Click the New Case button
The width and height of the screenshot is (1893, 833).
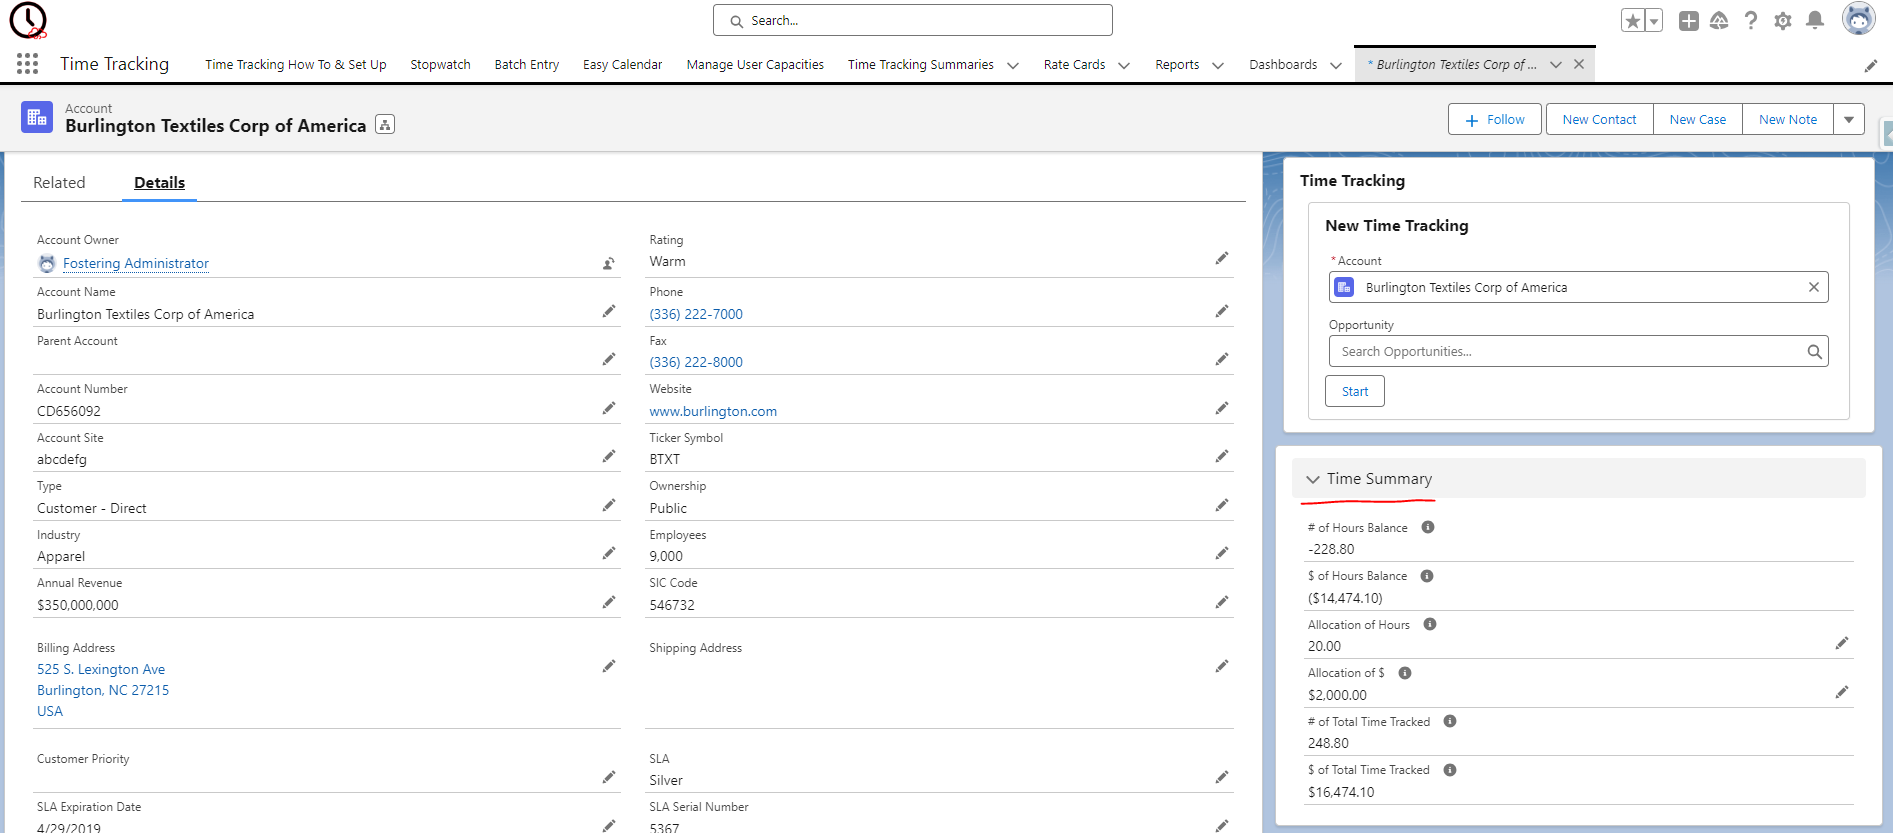tap(1698, 119)
